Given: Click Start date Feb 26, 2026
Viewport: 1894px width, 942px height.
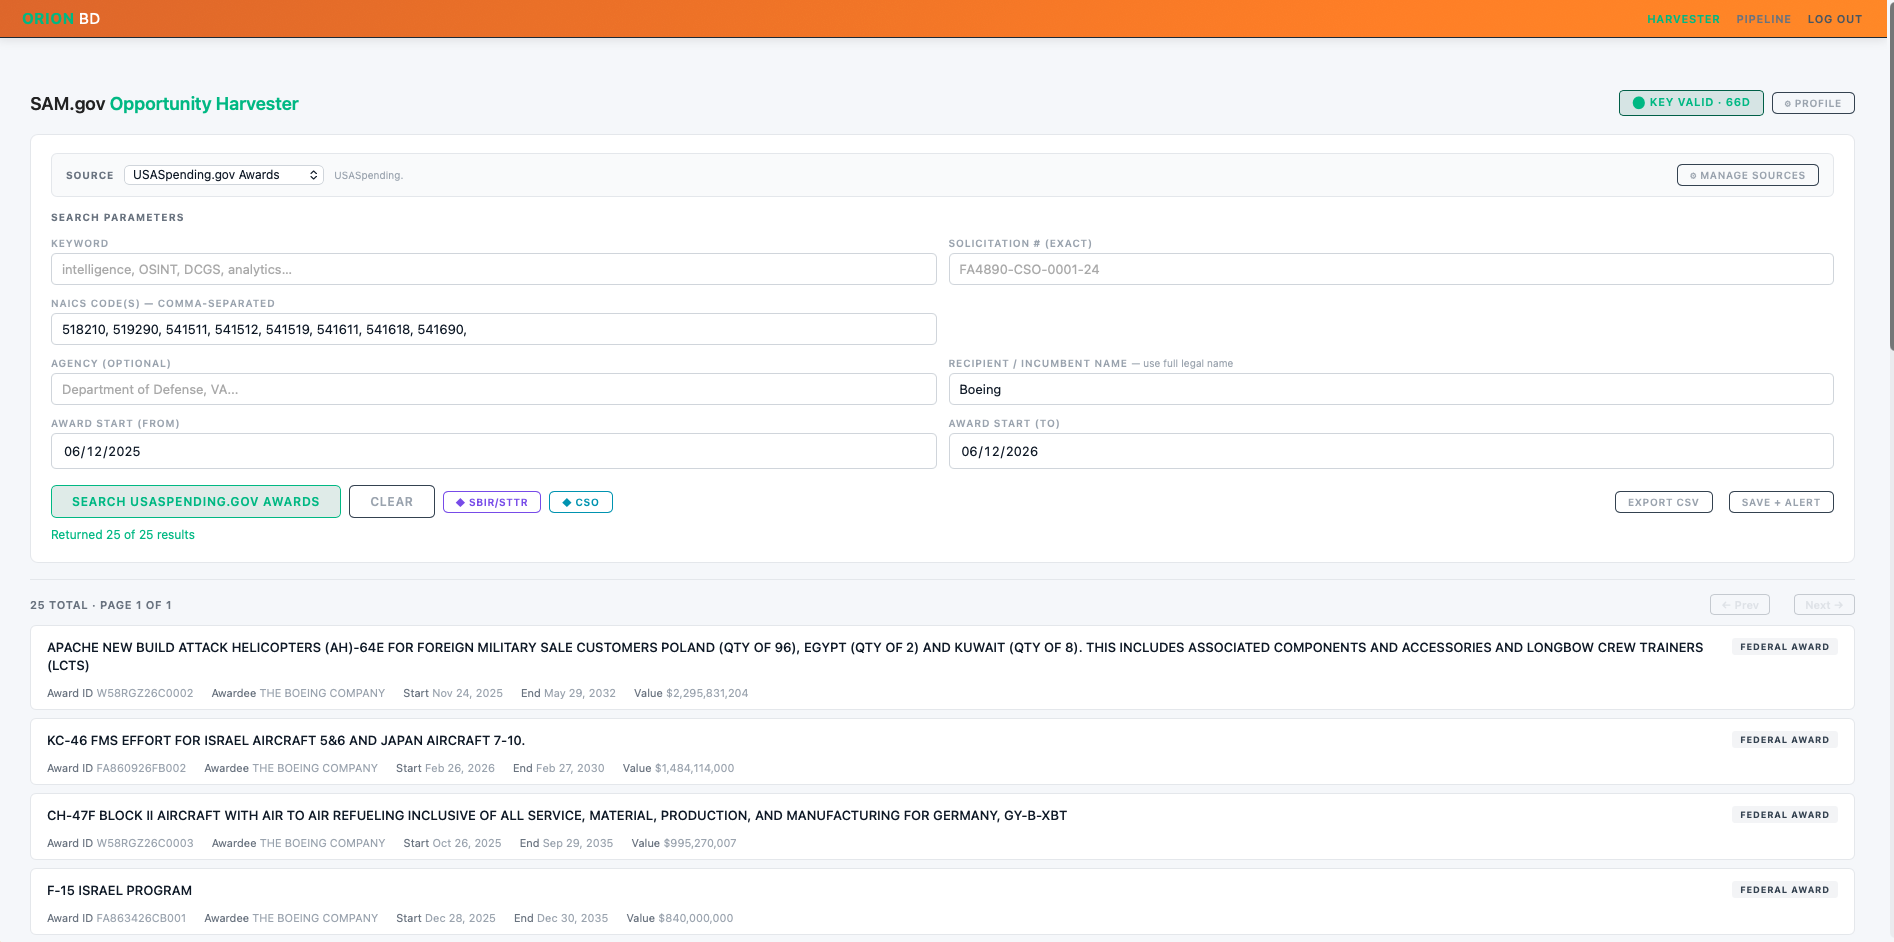Looking at the screenshot, I should click(x=460, y=768).
